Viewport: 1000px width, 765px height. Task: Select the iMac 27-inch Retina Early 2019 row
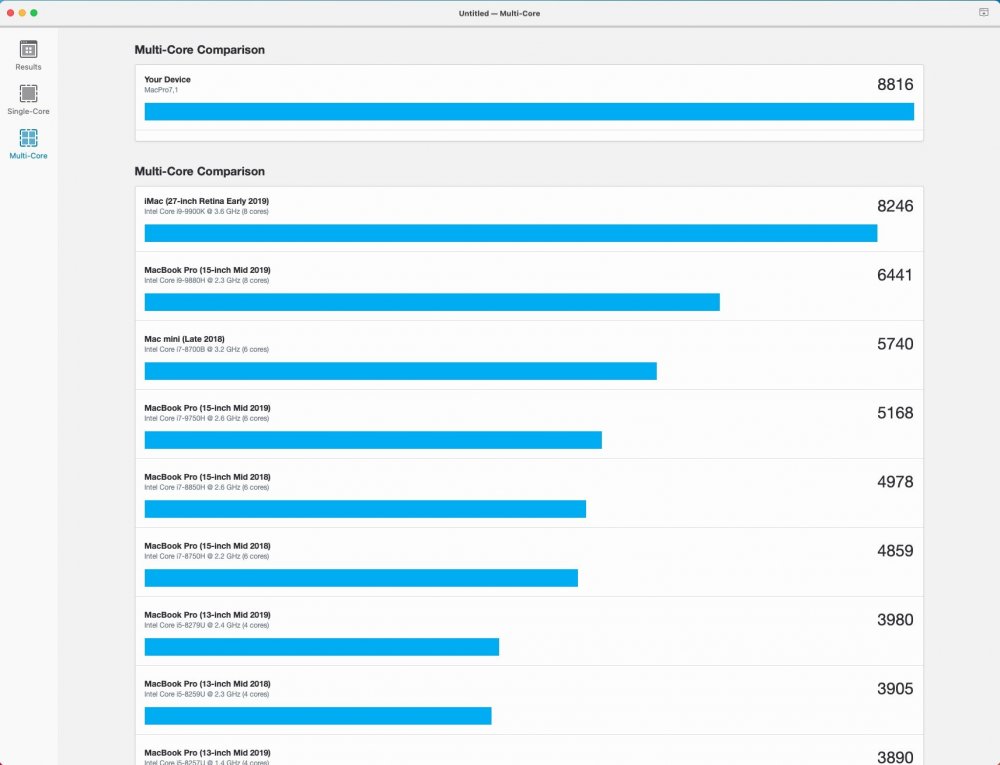coord(529,219)
